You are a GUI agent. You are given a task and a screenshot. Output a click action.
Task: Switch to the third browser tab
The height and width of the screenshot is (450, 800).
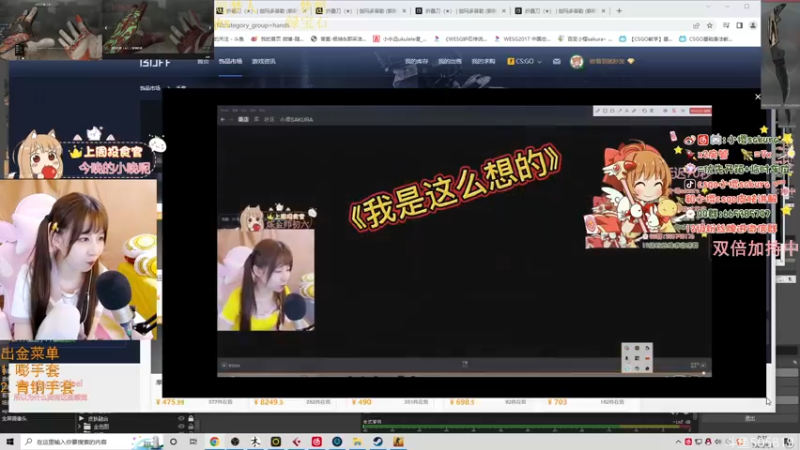coord(458,10)
